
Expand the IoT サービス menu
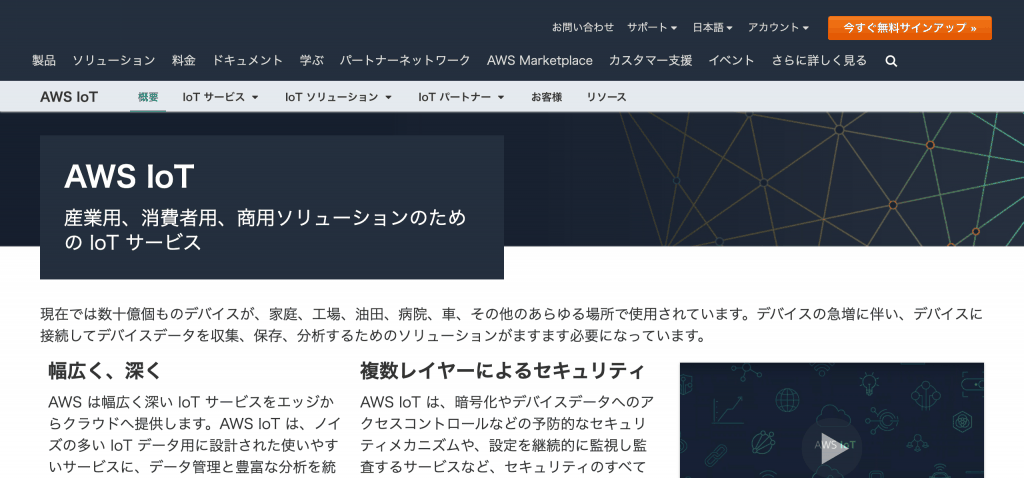click(x=221, y=97)
